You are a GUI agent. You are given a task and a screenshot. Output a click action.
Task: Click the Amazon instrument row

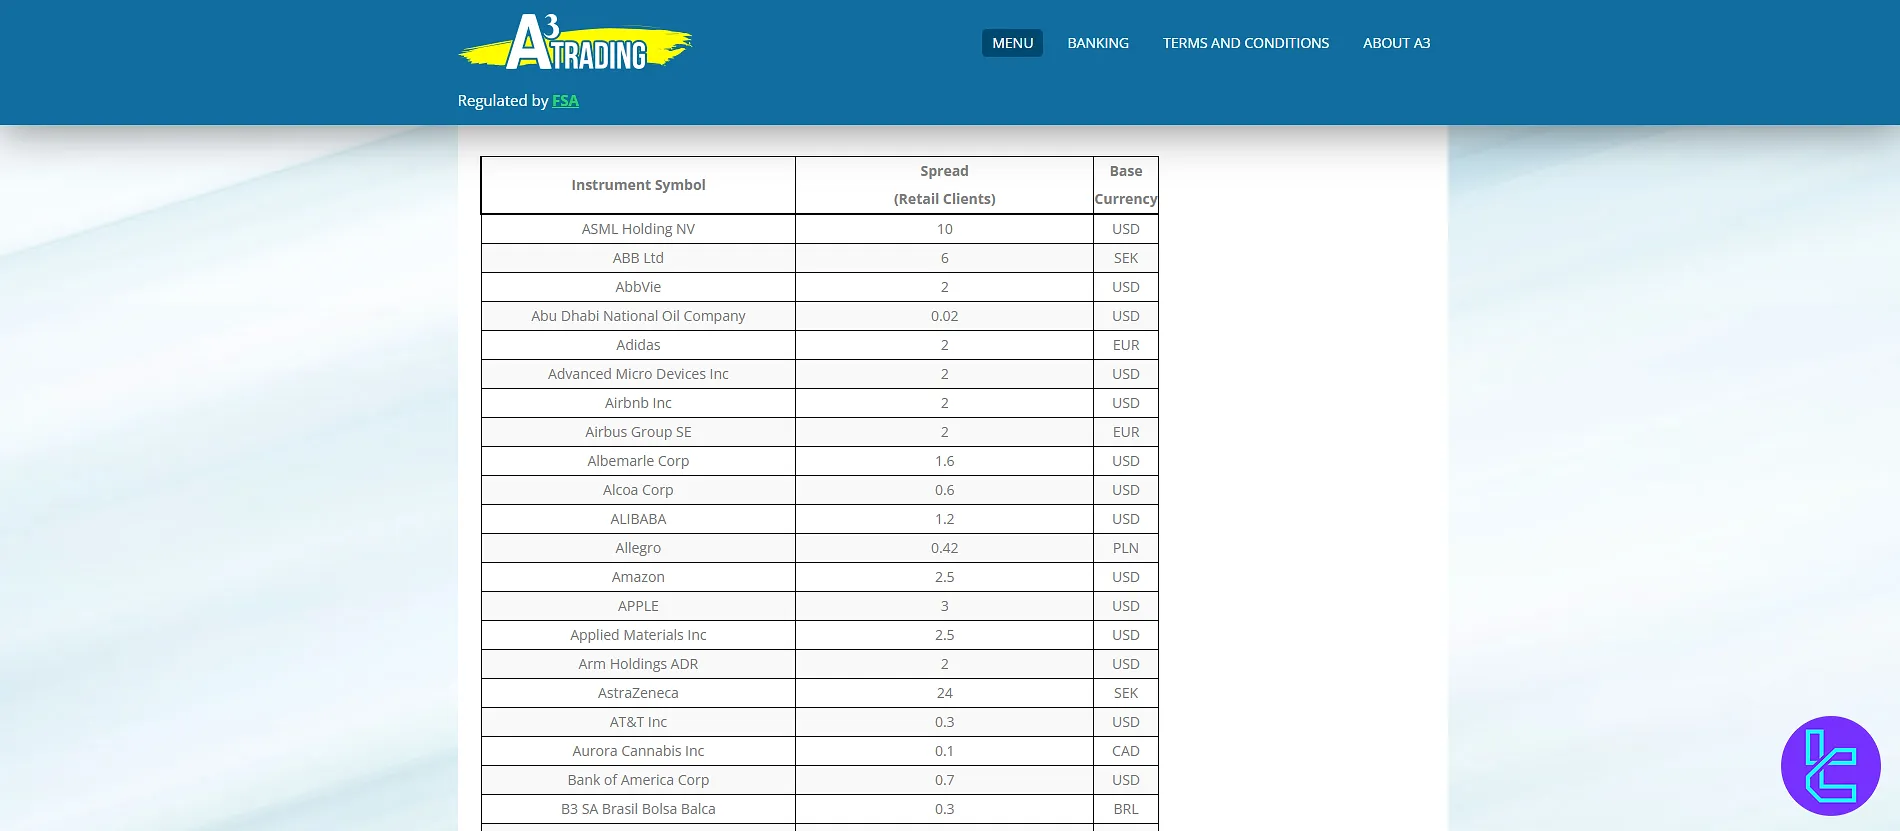tap(638, 577)
